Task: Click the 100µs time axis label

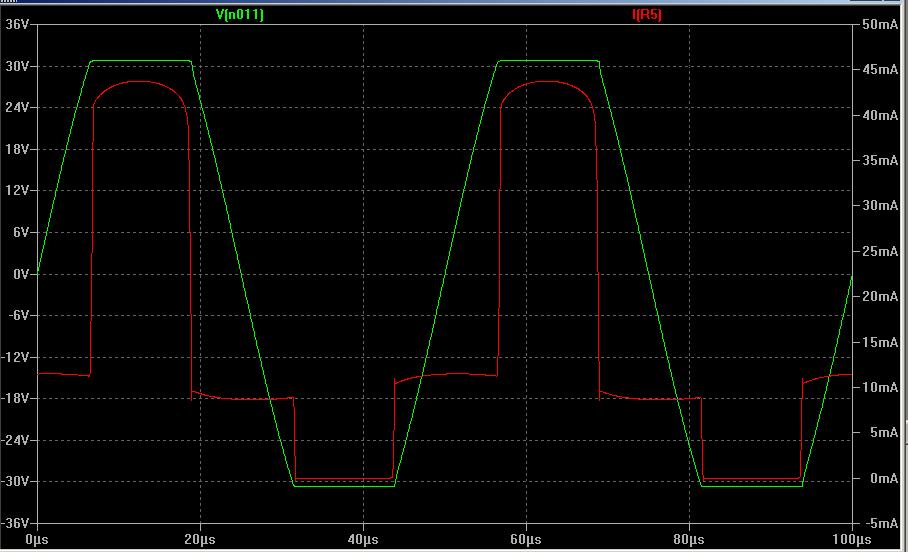Action: tap(852, 539)
